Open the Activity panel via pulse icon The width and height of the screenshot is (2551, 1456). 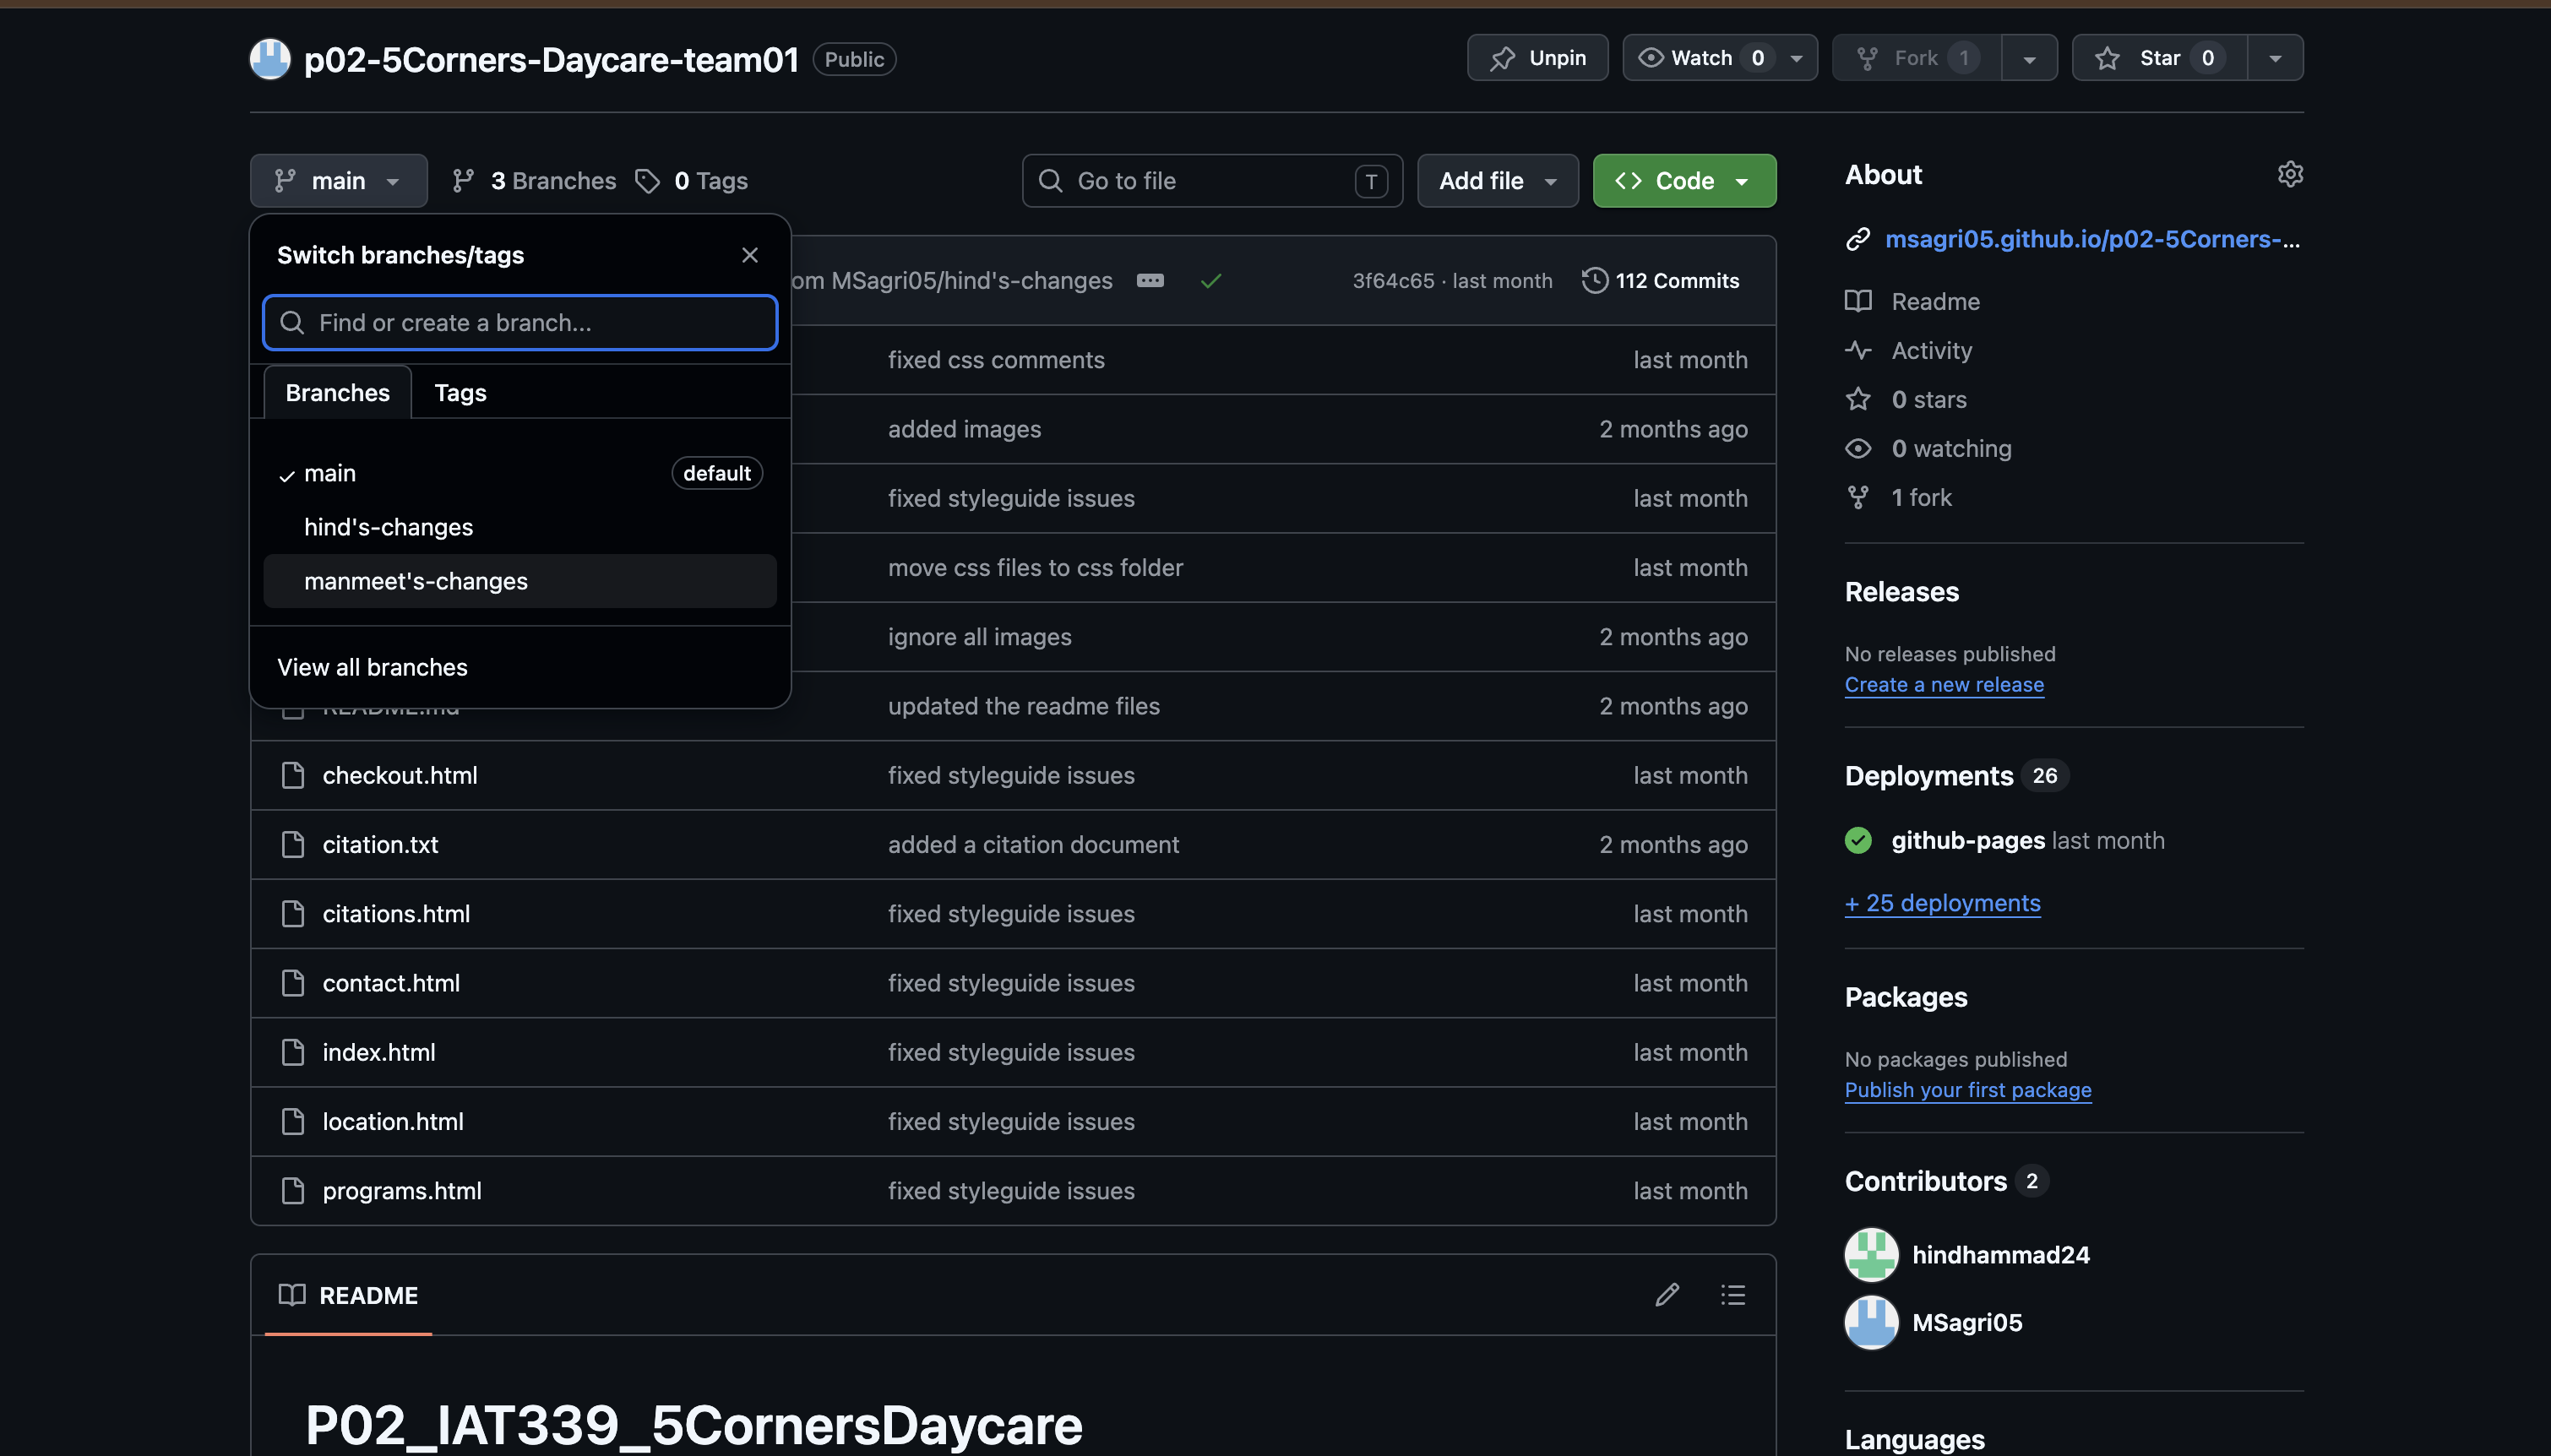pos(1859,350)
